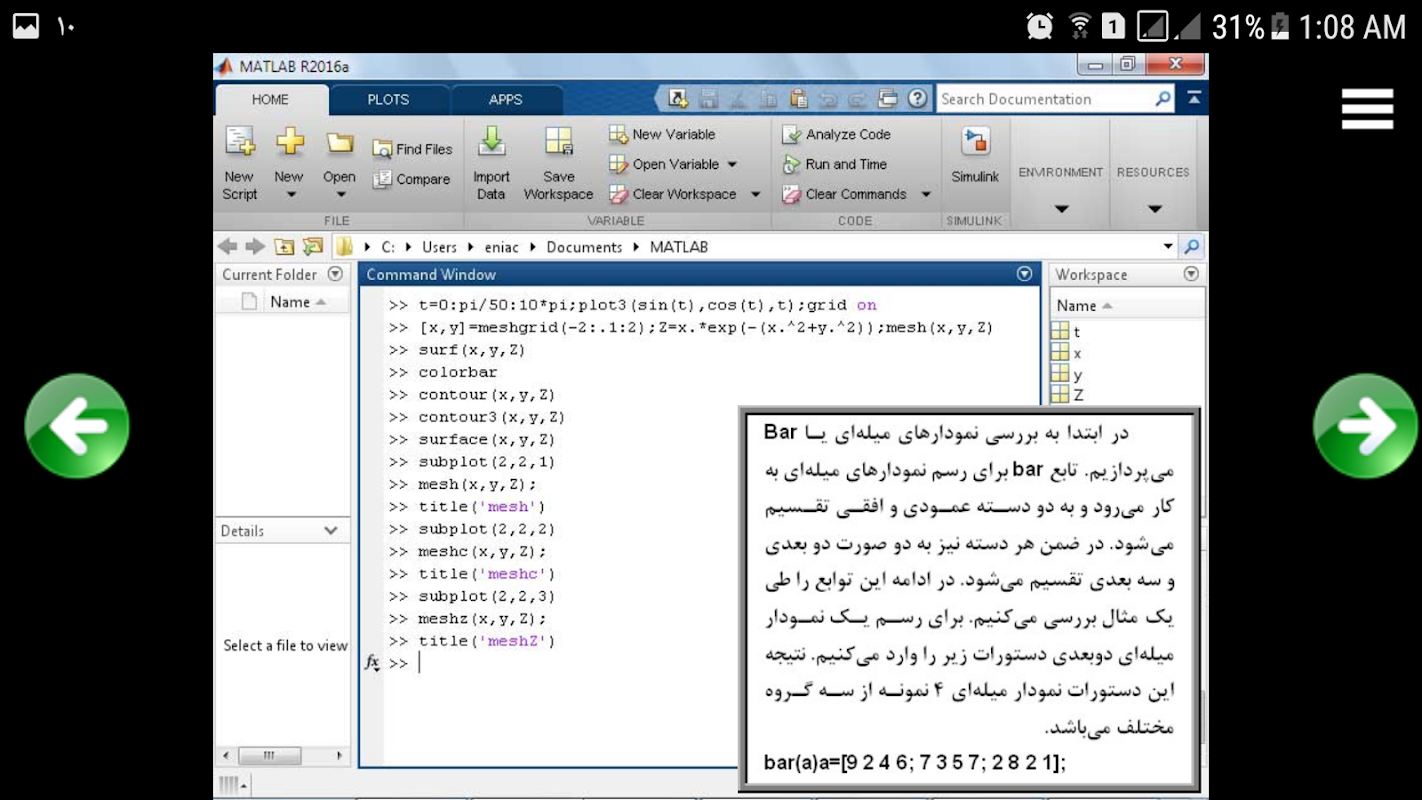1422x800 pixels.
Task: Click the Switch Windows icon in quick access toolbar
Action: [887, 99]
